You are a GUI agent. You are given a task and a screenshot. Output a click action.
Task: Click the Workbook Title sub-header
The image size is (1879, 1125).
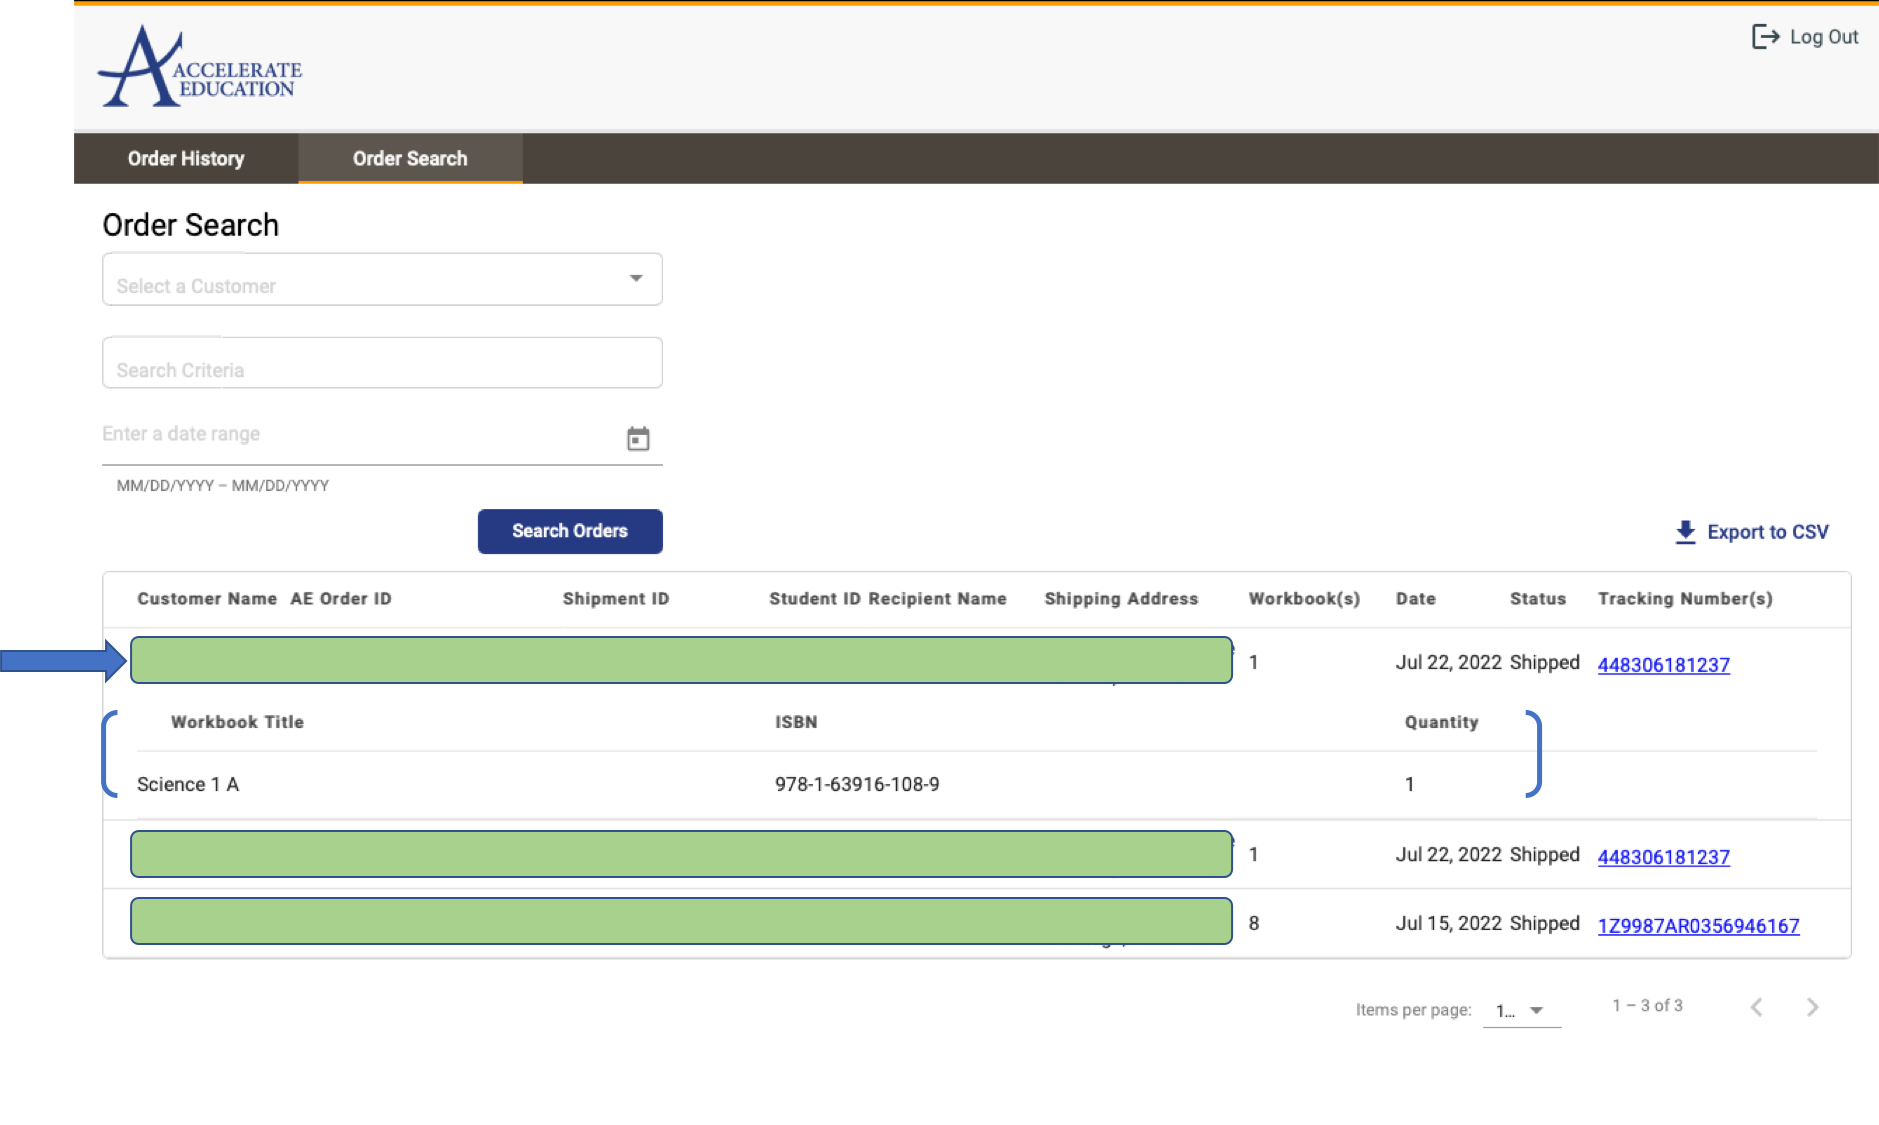pyautogui.click(x=237, y=722)
